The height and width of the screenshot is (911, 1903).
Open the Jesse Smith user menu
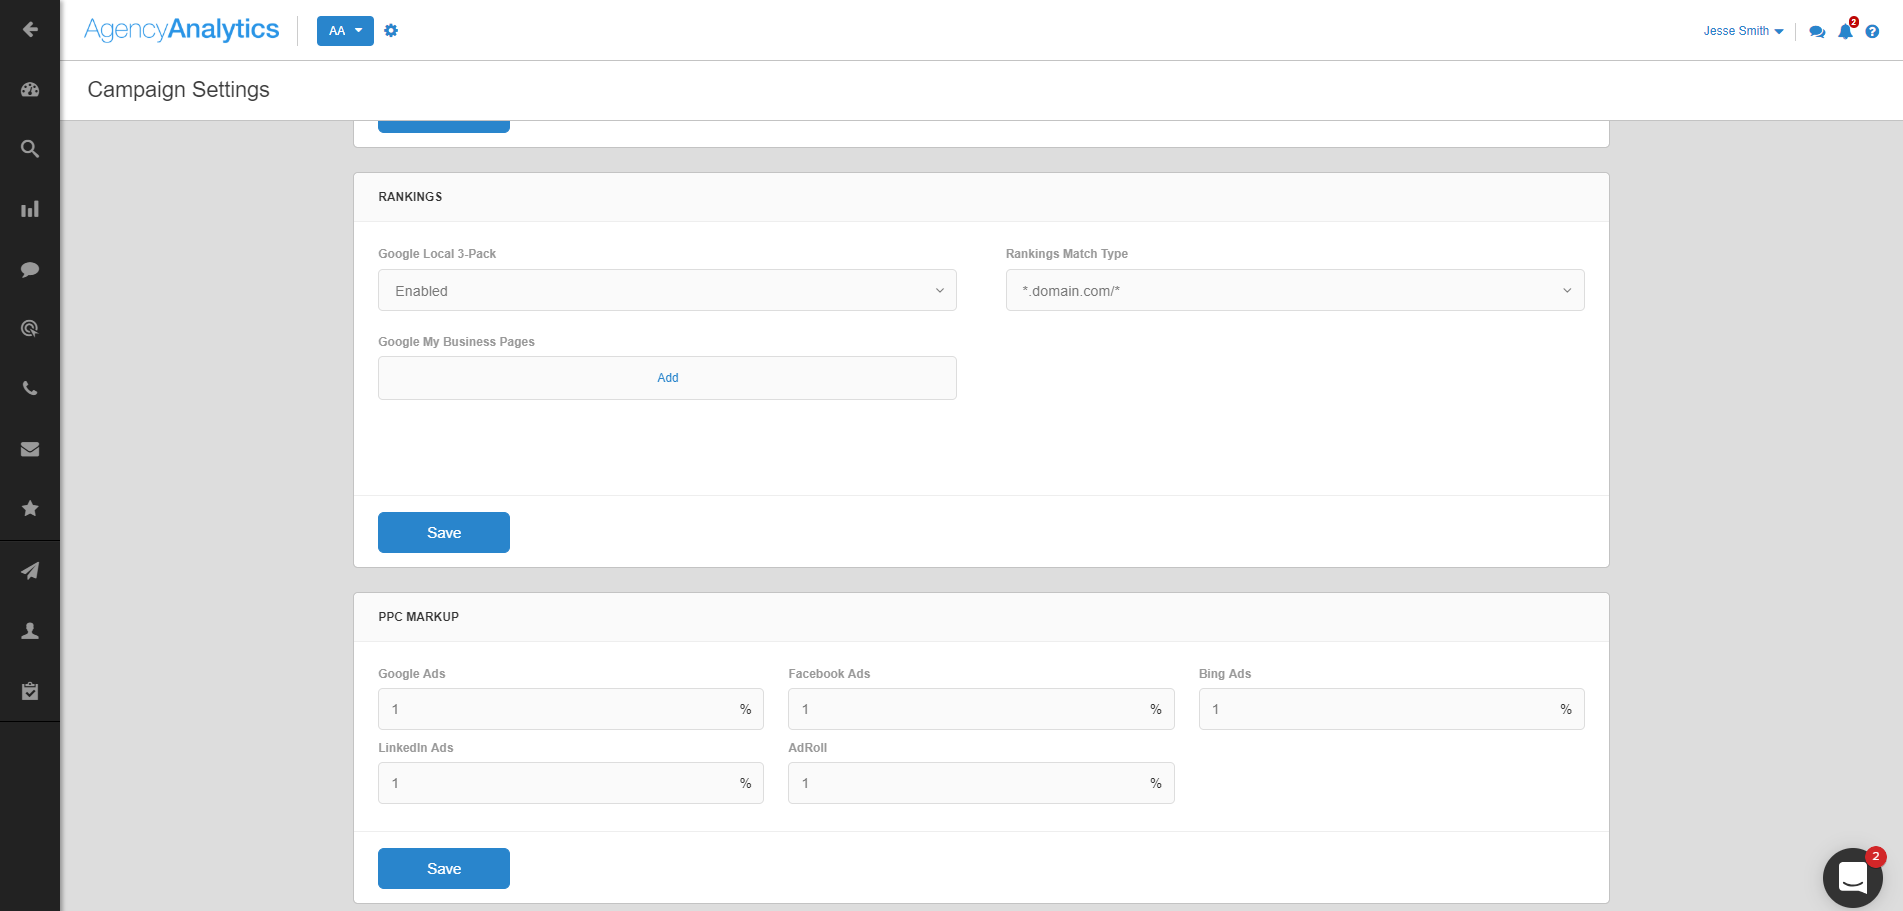[x=1743, y=31]
